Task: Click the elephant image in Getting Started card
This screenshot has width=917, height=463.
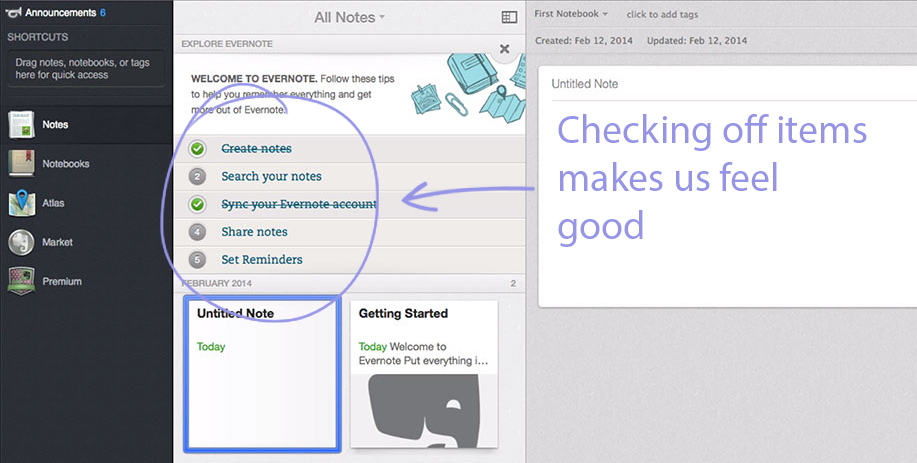Action: (x=424, y=410)
